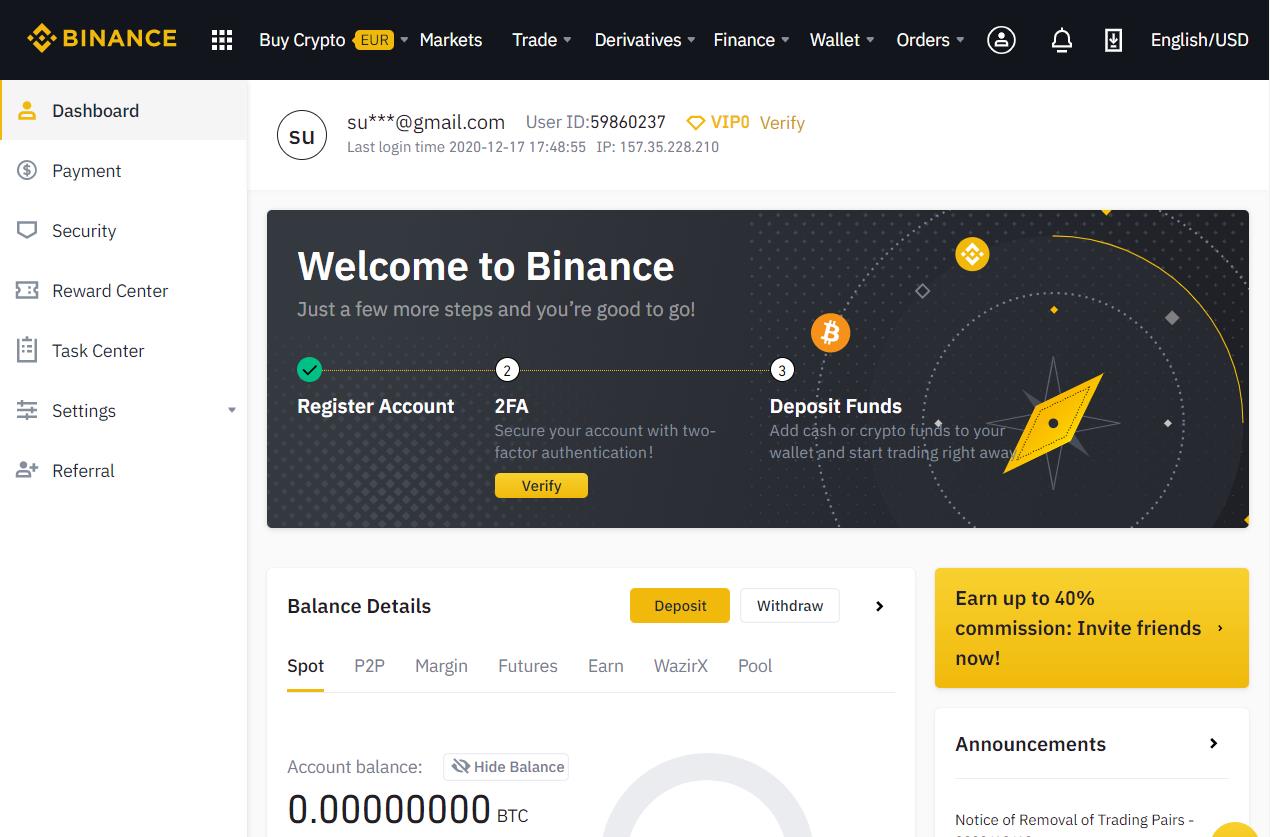Switch to the Pool balance tab
Viewport: 1270px width, 837px height.
coord(755,666)
